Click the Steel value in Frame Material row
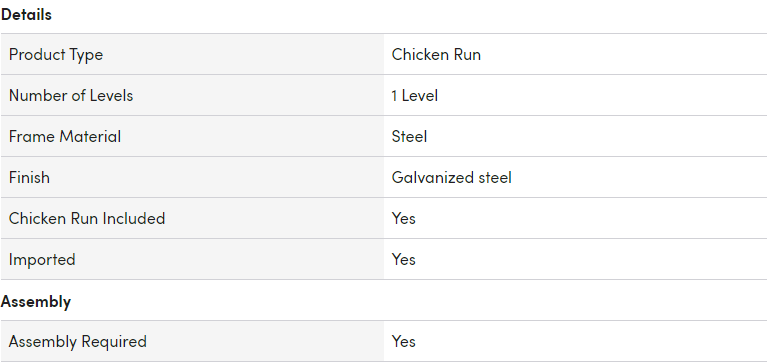The height and width of the screenshot is (362, 771). 409,136
